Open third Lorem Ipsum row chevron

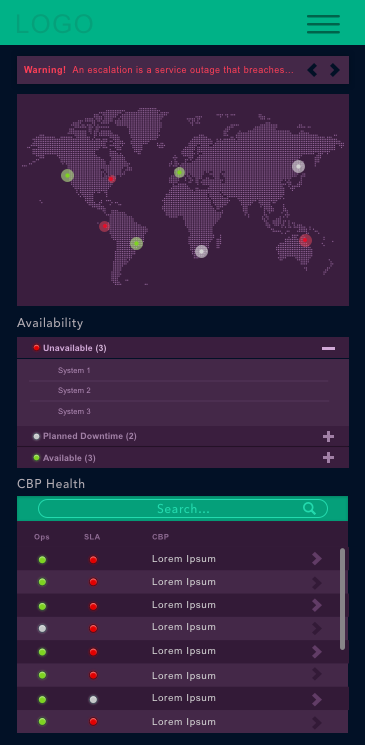[x=317, y=605]
